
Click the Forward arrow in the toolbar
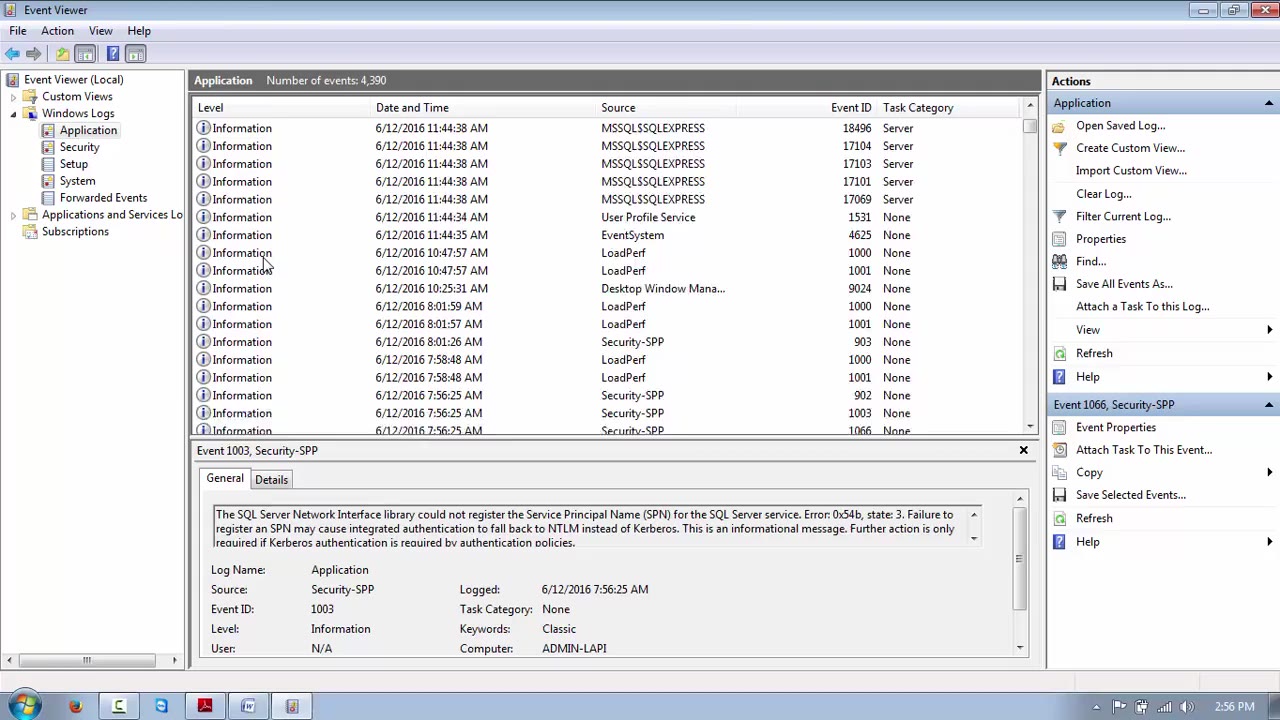click(x=33, y=54)
